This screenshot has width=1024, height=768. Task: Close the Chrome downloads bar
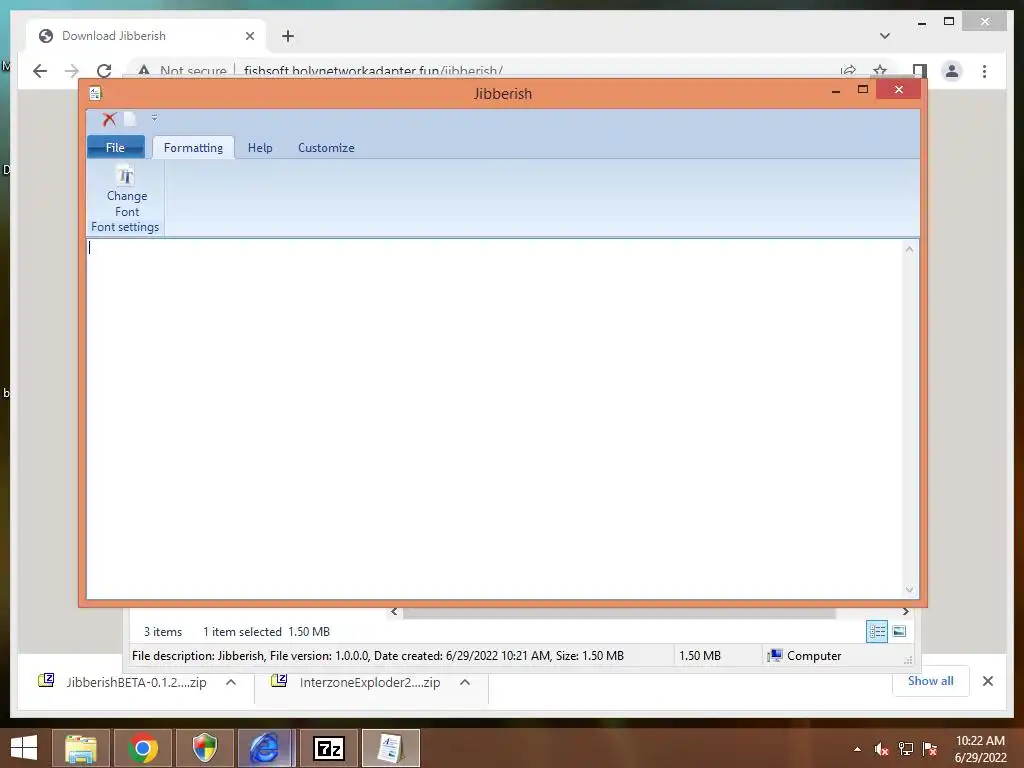point(988,681)
